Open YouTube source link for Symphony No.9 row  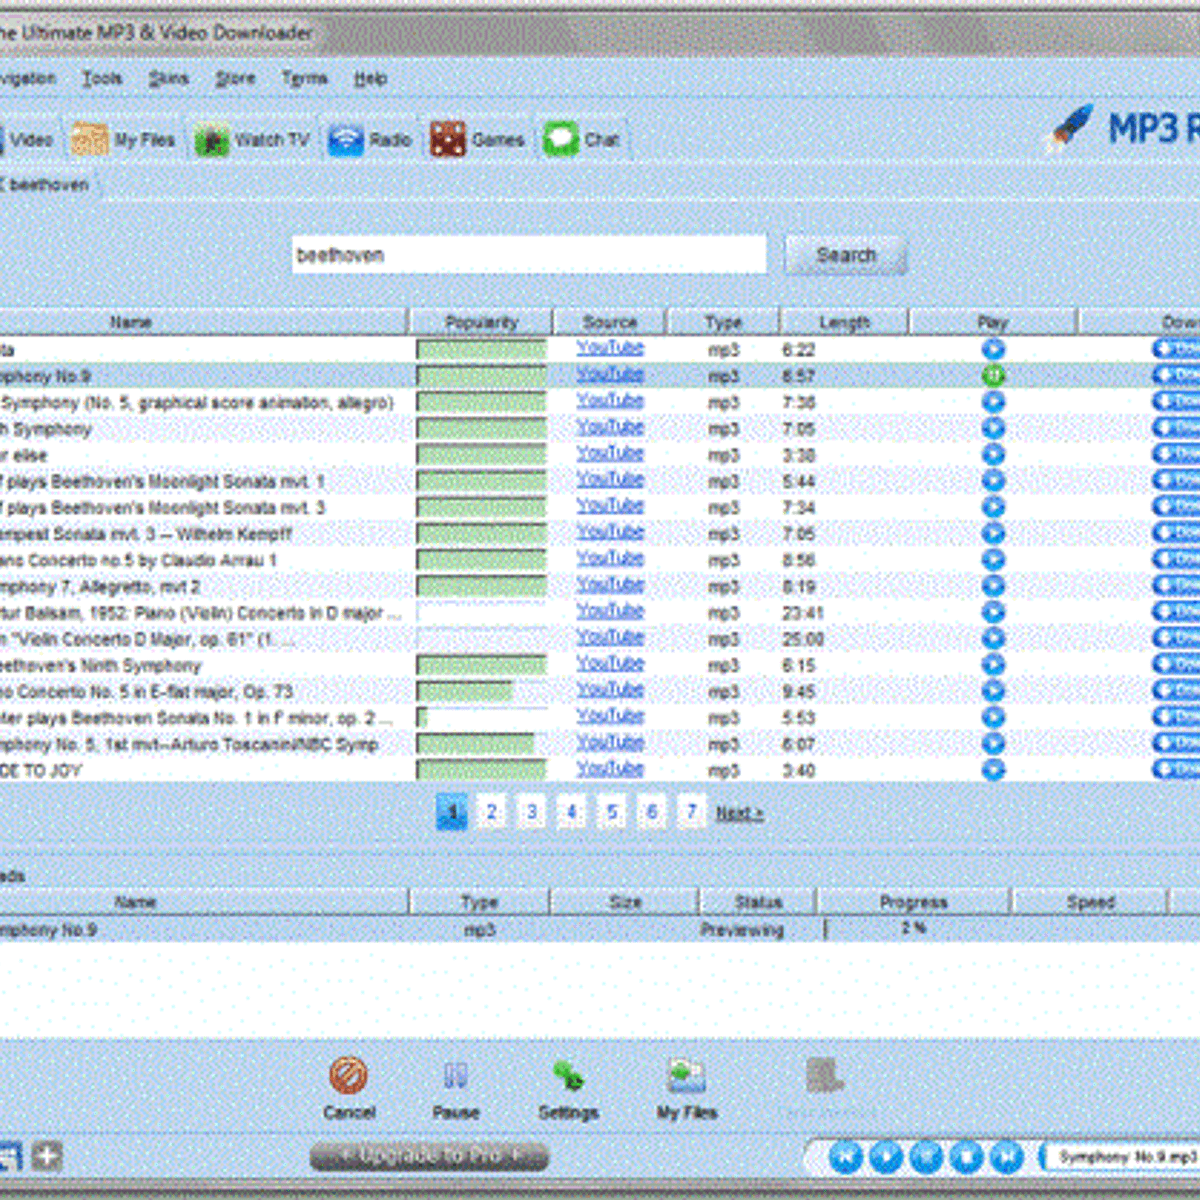tap(610, 375)
